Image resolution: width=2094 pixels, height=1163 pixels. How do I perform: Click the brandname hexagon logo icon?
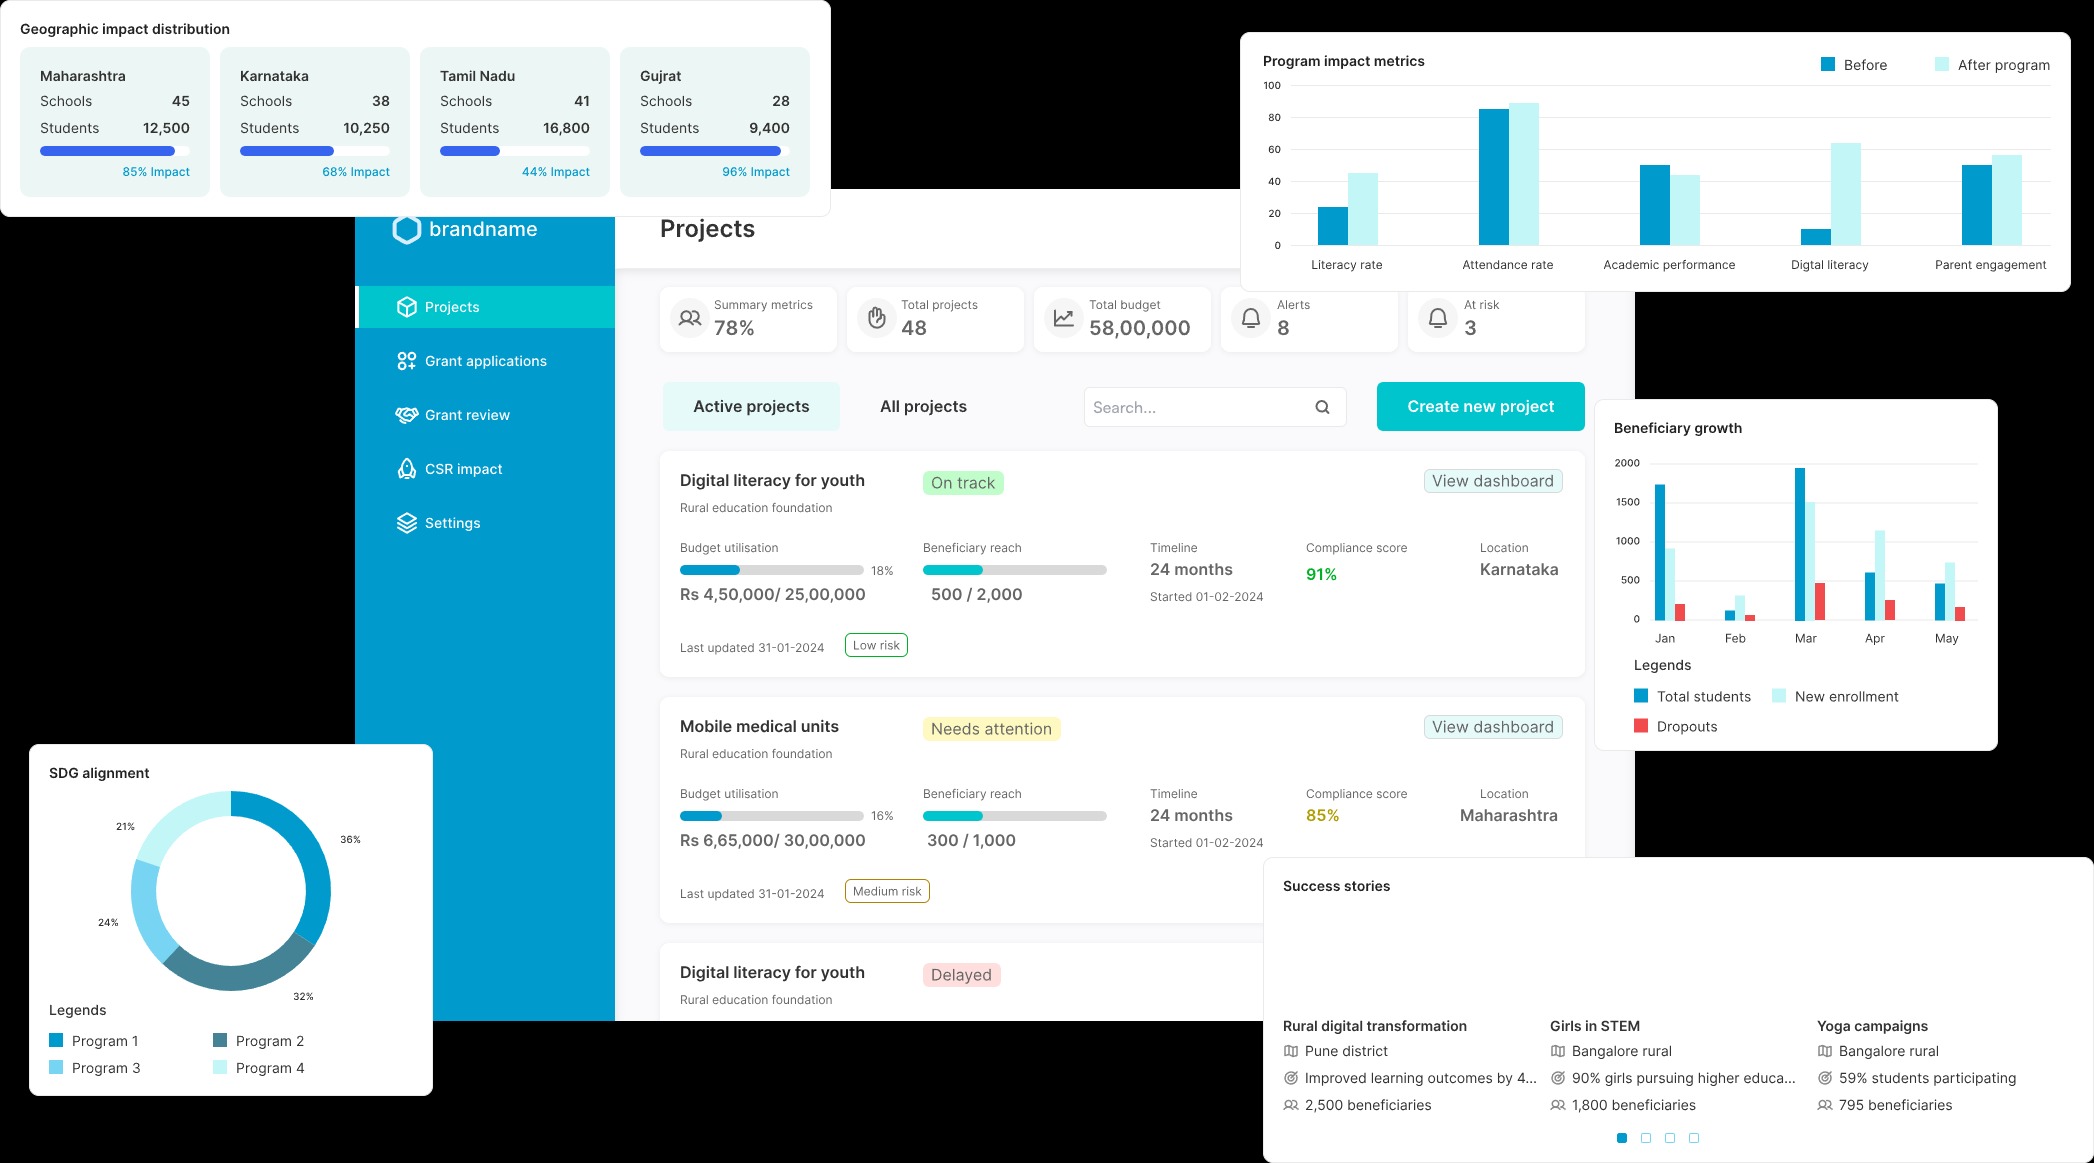pos(407,230)
